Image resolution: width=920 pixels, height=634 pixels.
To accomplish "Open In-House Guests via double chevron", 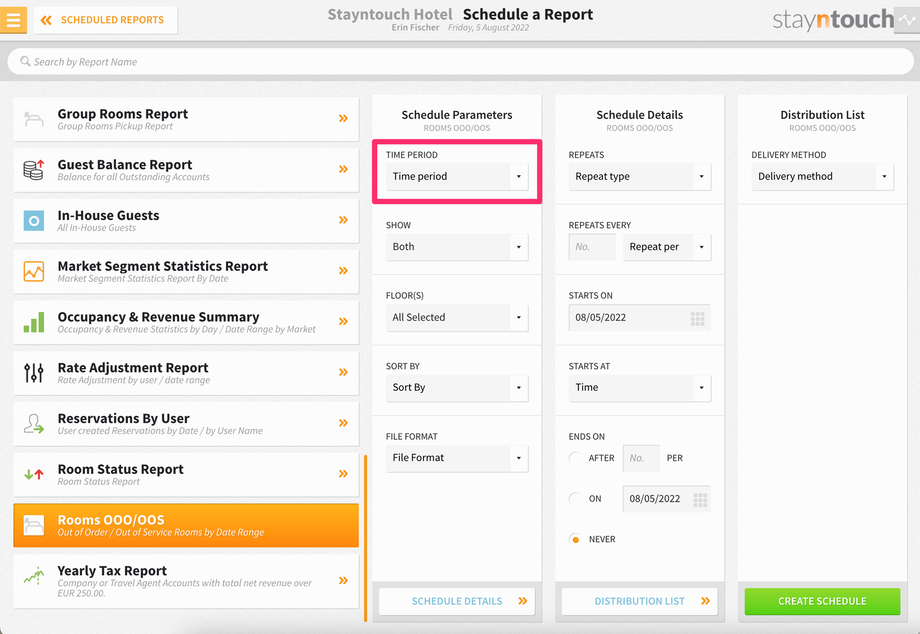I will tap(343, 220).
